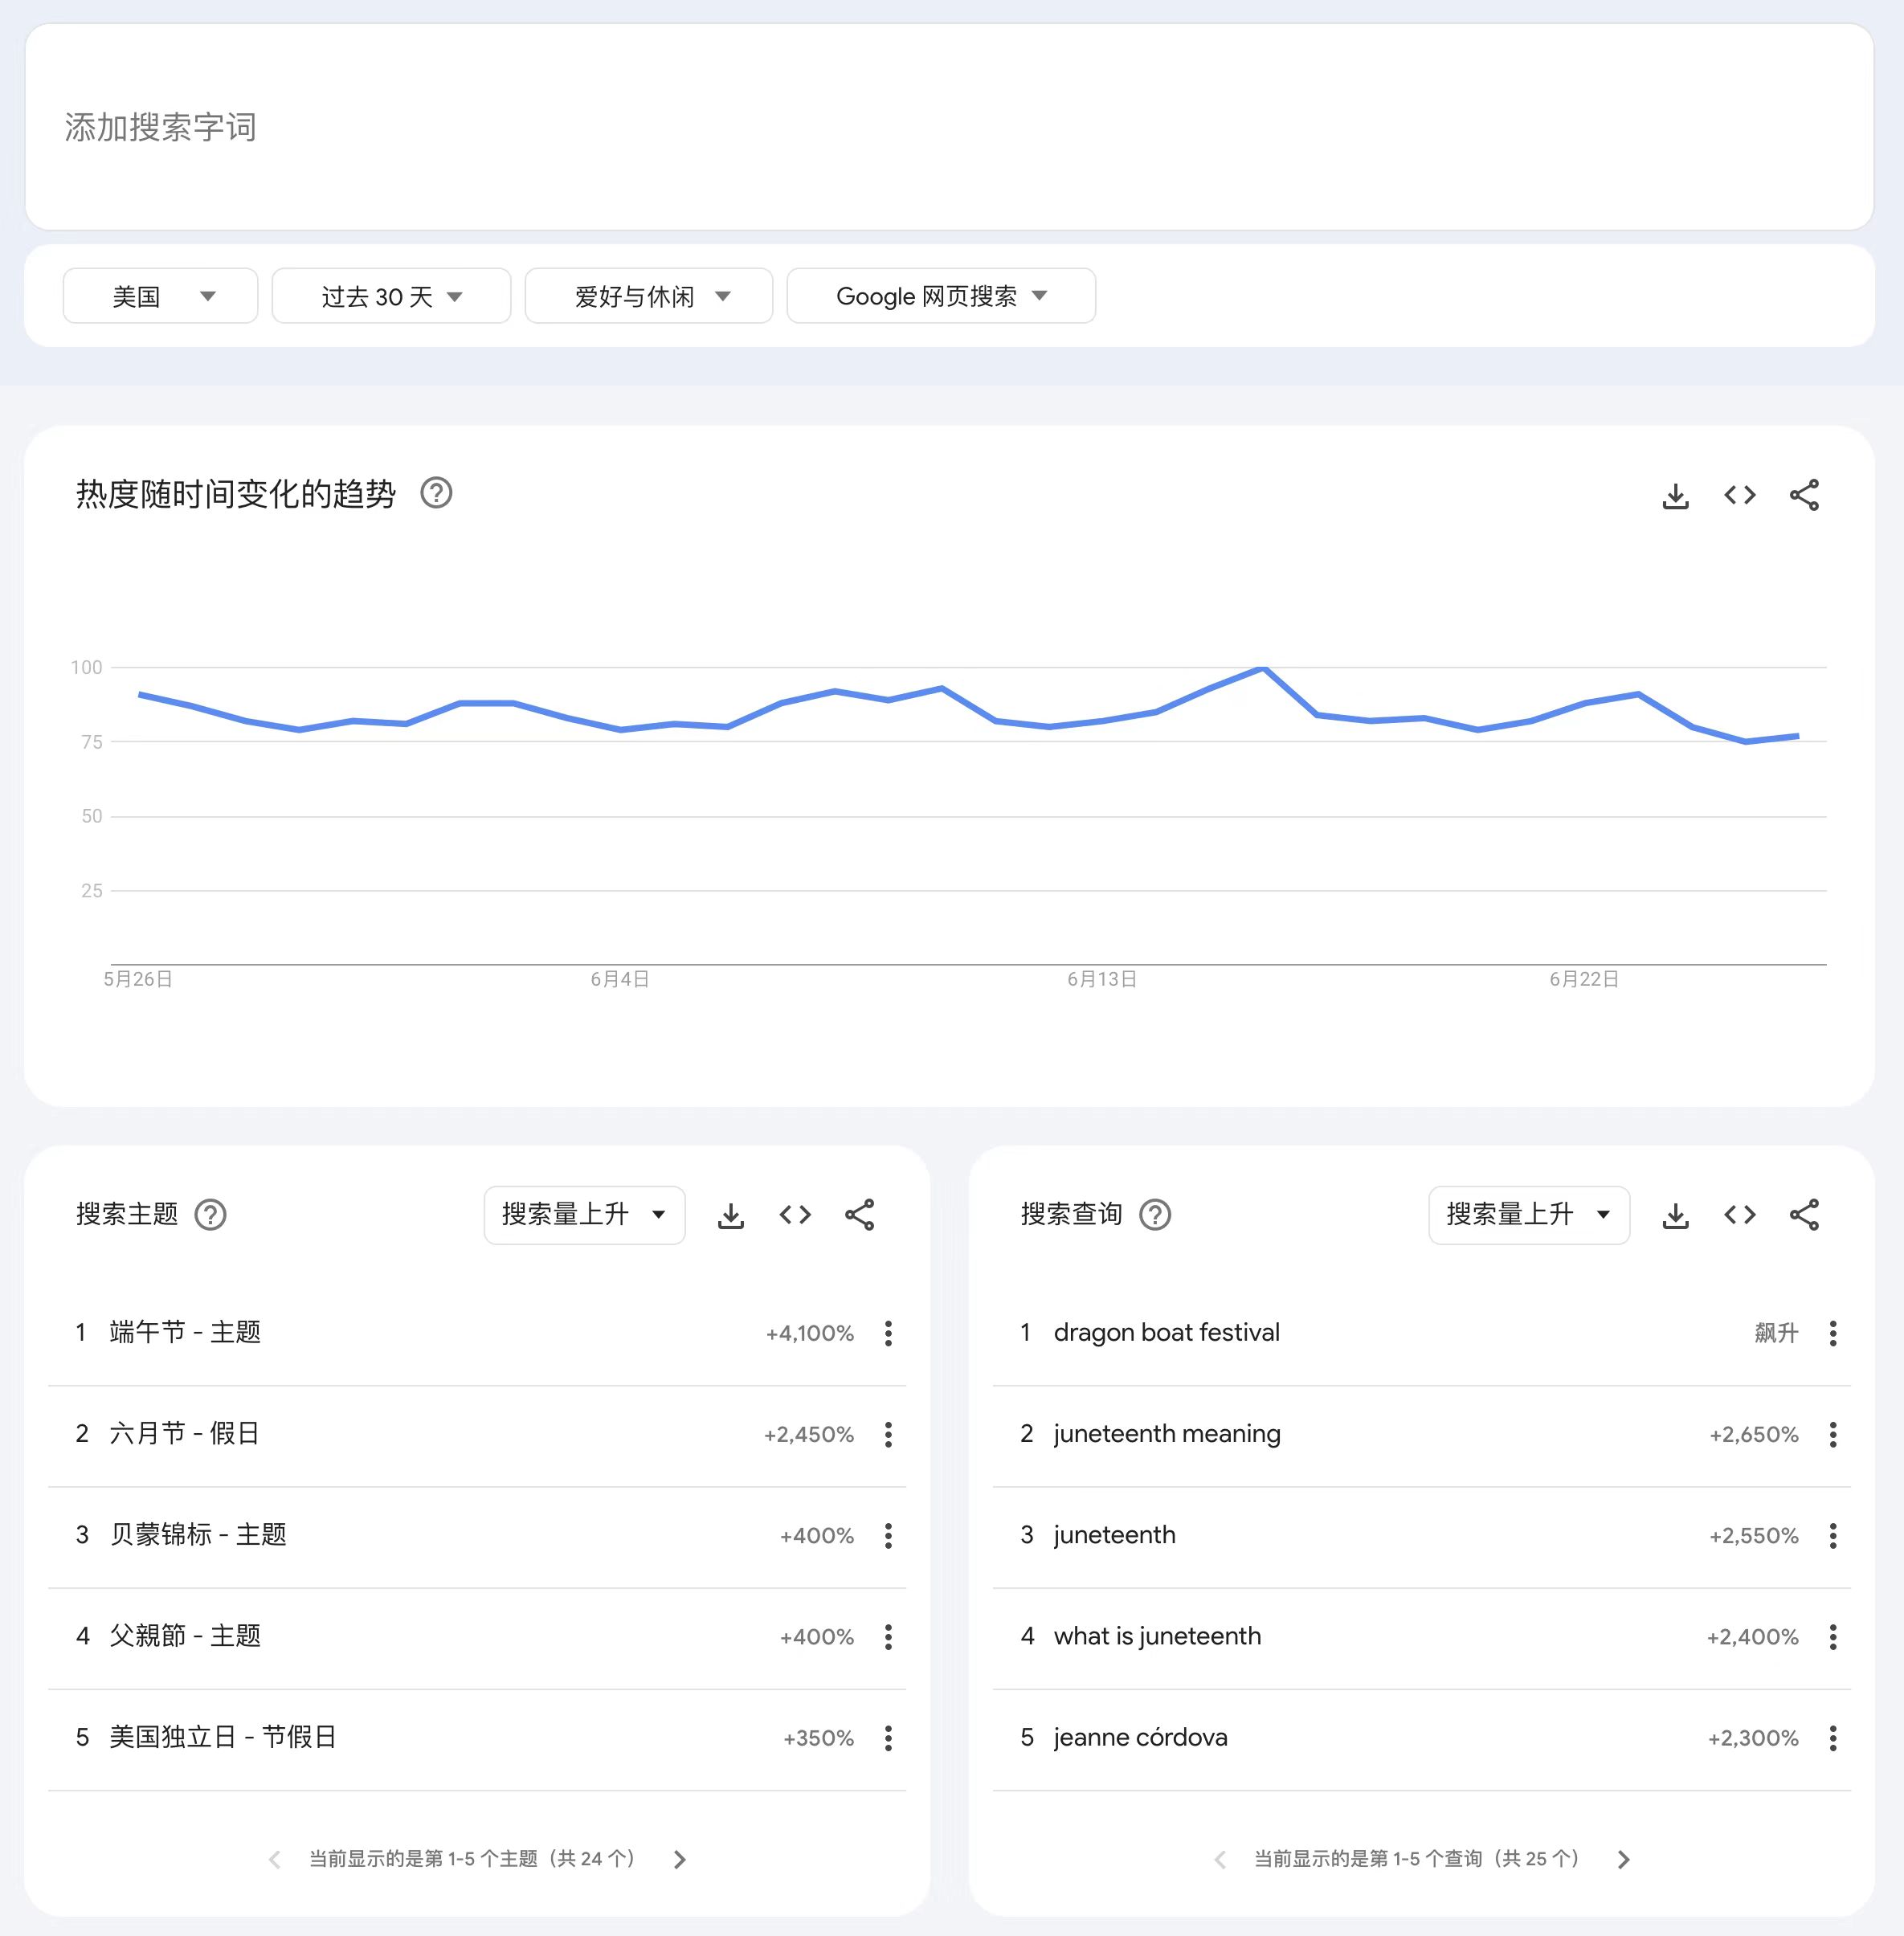Open the juneteenth meaning query
Image resolution: width=1904 pixels, height=1936 pixels.
(1166, 1435)
